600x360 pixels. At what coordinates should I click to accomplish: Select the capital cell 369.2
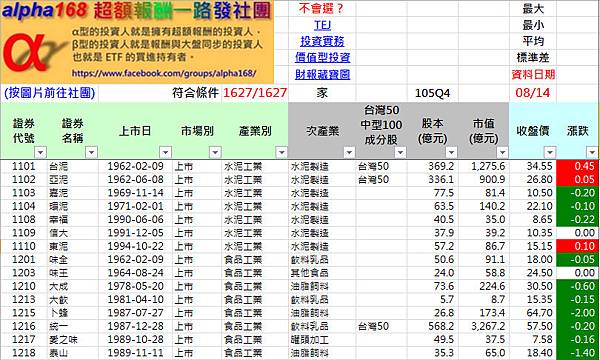pyautogui.click(x=432, y=166)
